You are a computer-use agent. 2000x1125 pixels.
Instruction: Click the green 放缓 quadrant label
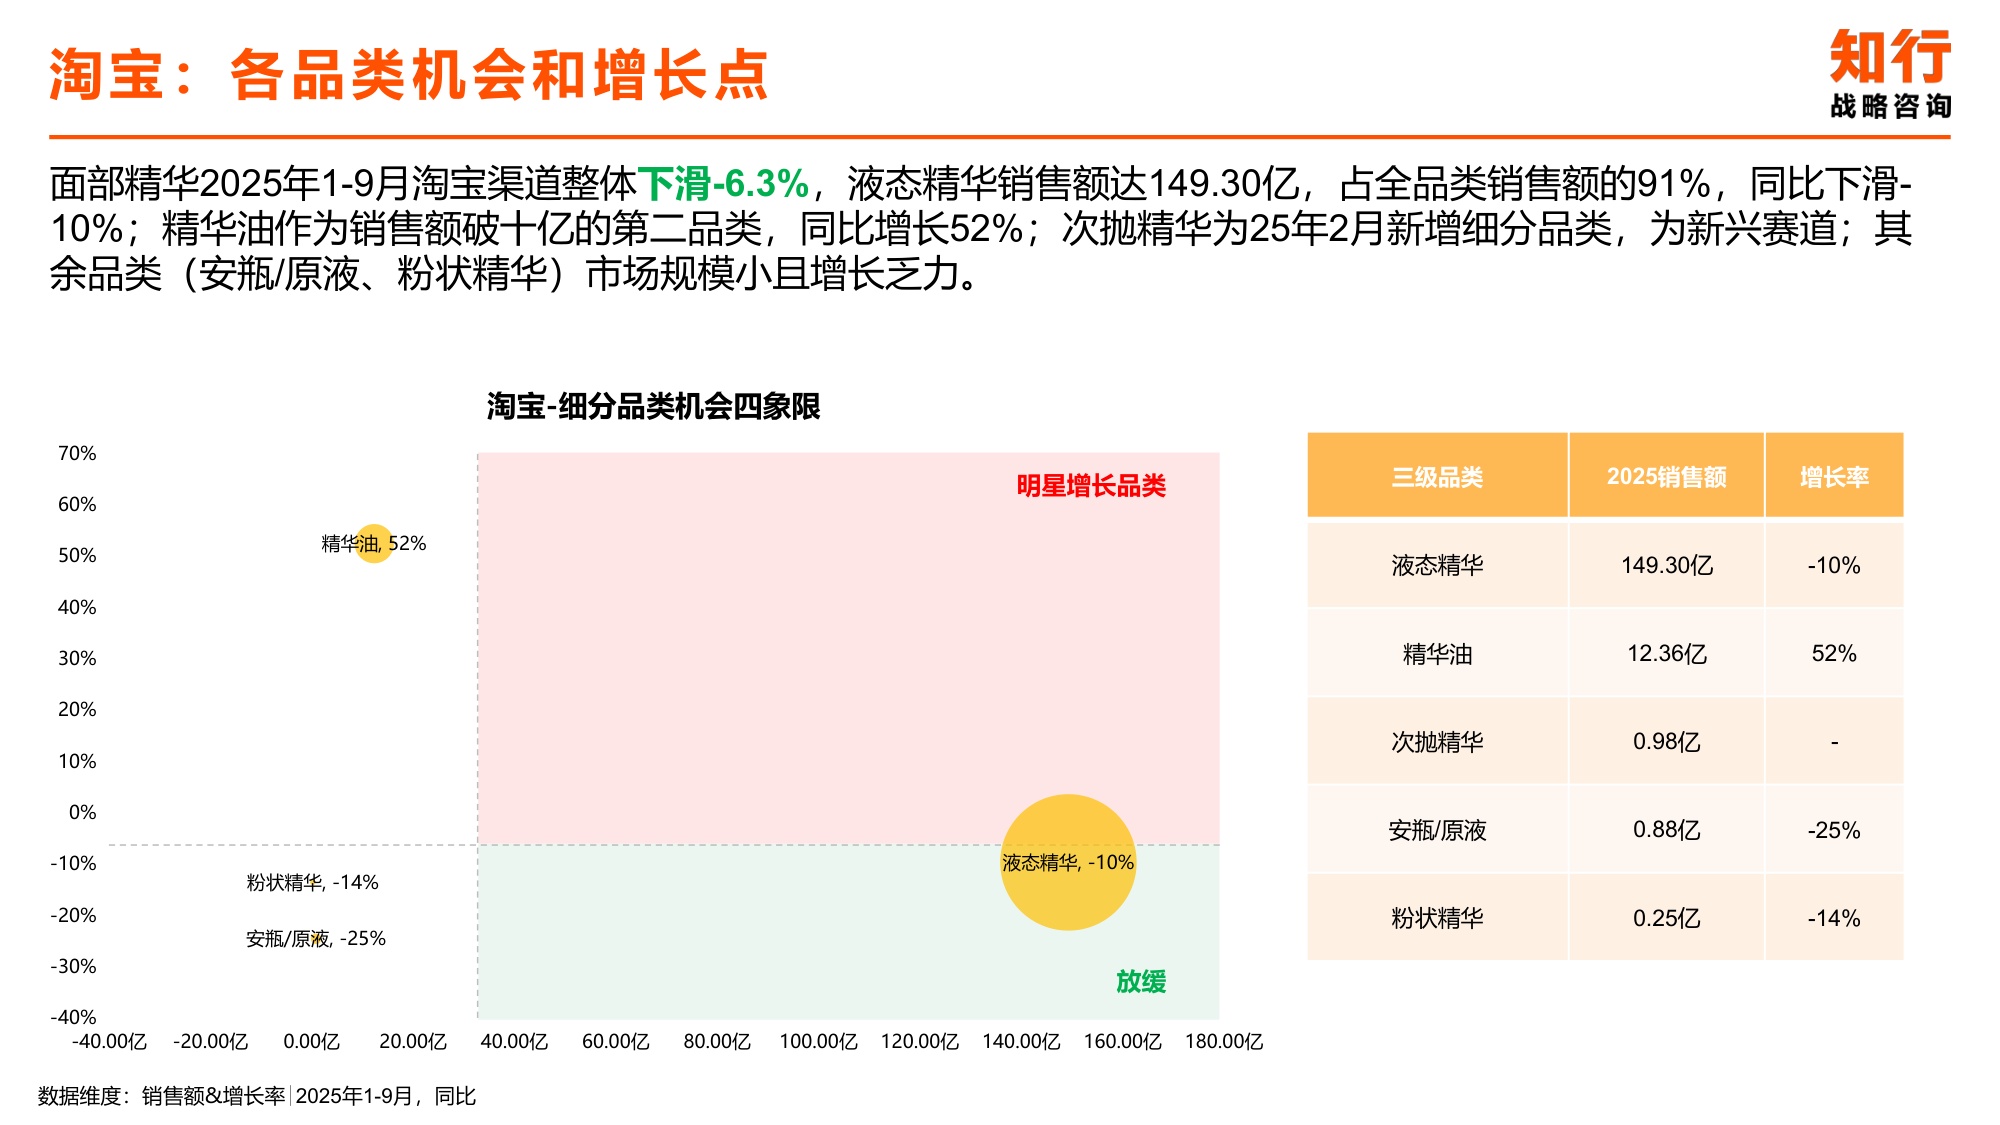click(x=1141, y=981)
